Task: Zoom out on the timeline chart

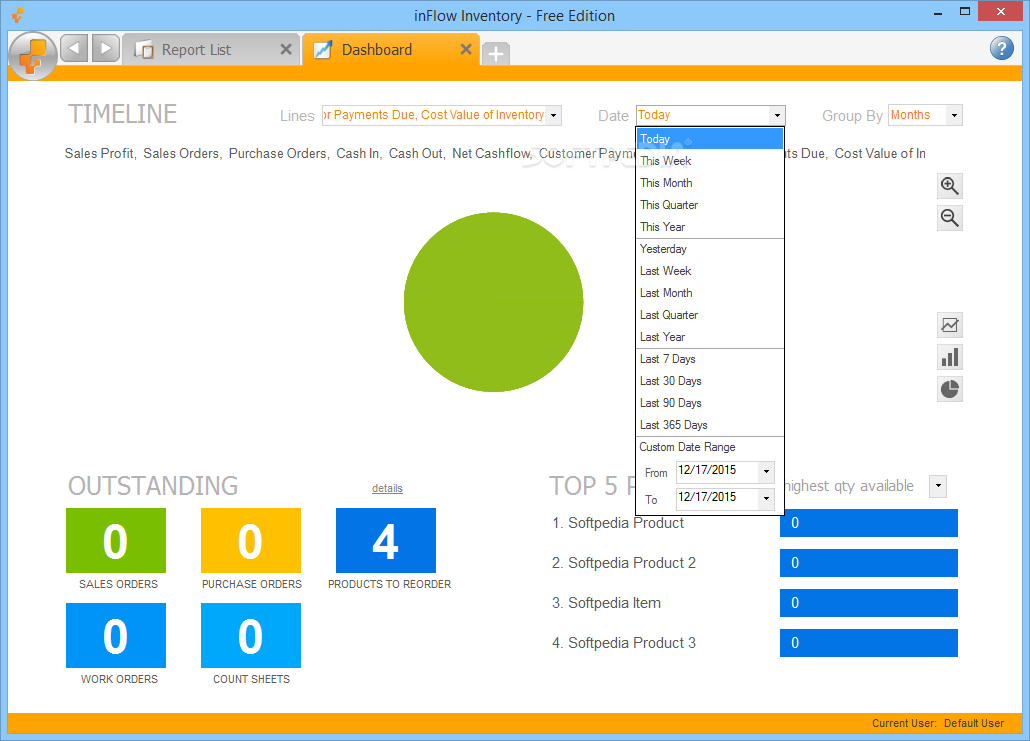Action: [949, 217]
